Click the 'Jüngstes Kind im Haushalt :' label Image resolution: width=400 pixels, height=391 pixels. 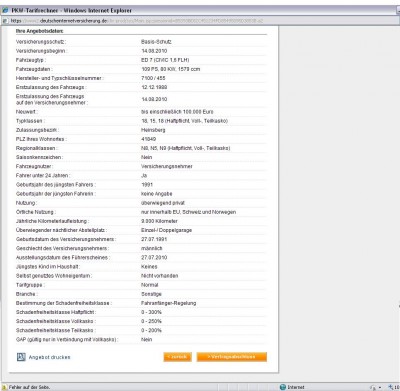[x=48, y=267]
